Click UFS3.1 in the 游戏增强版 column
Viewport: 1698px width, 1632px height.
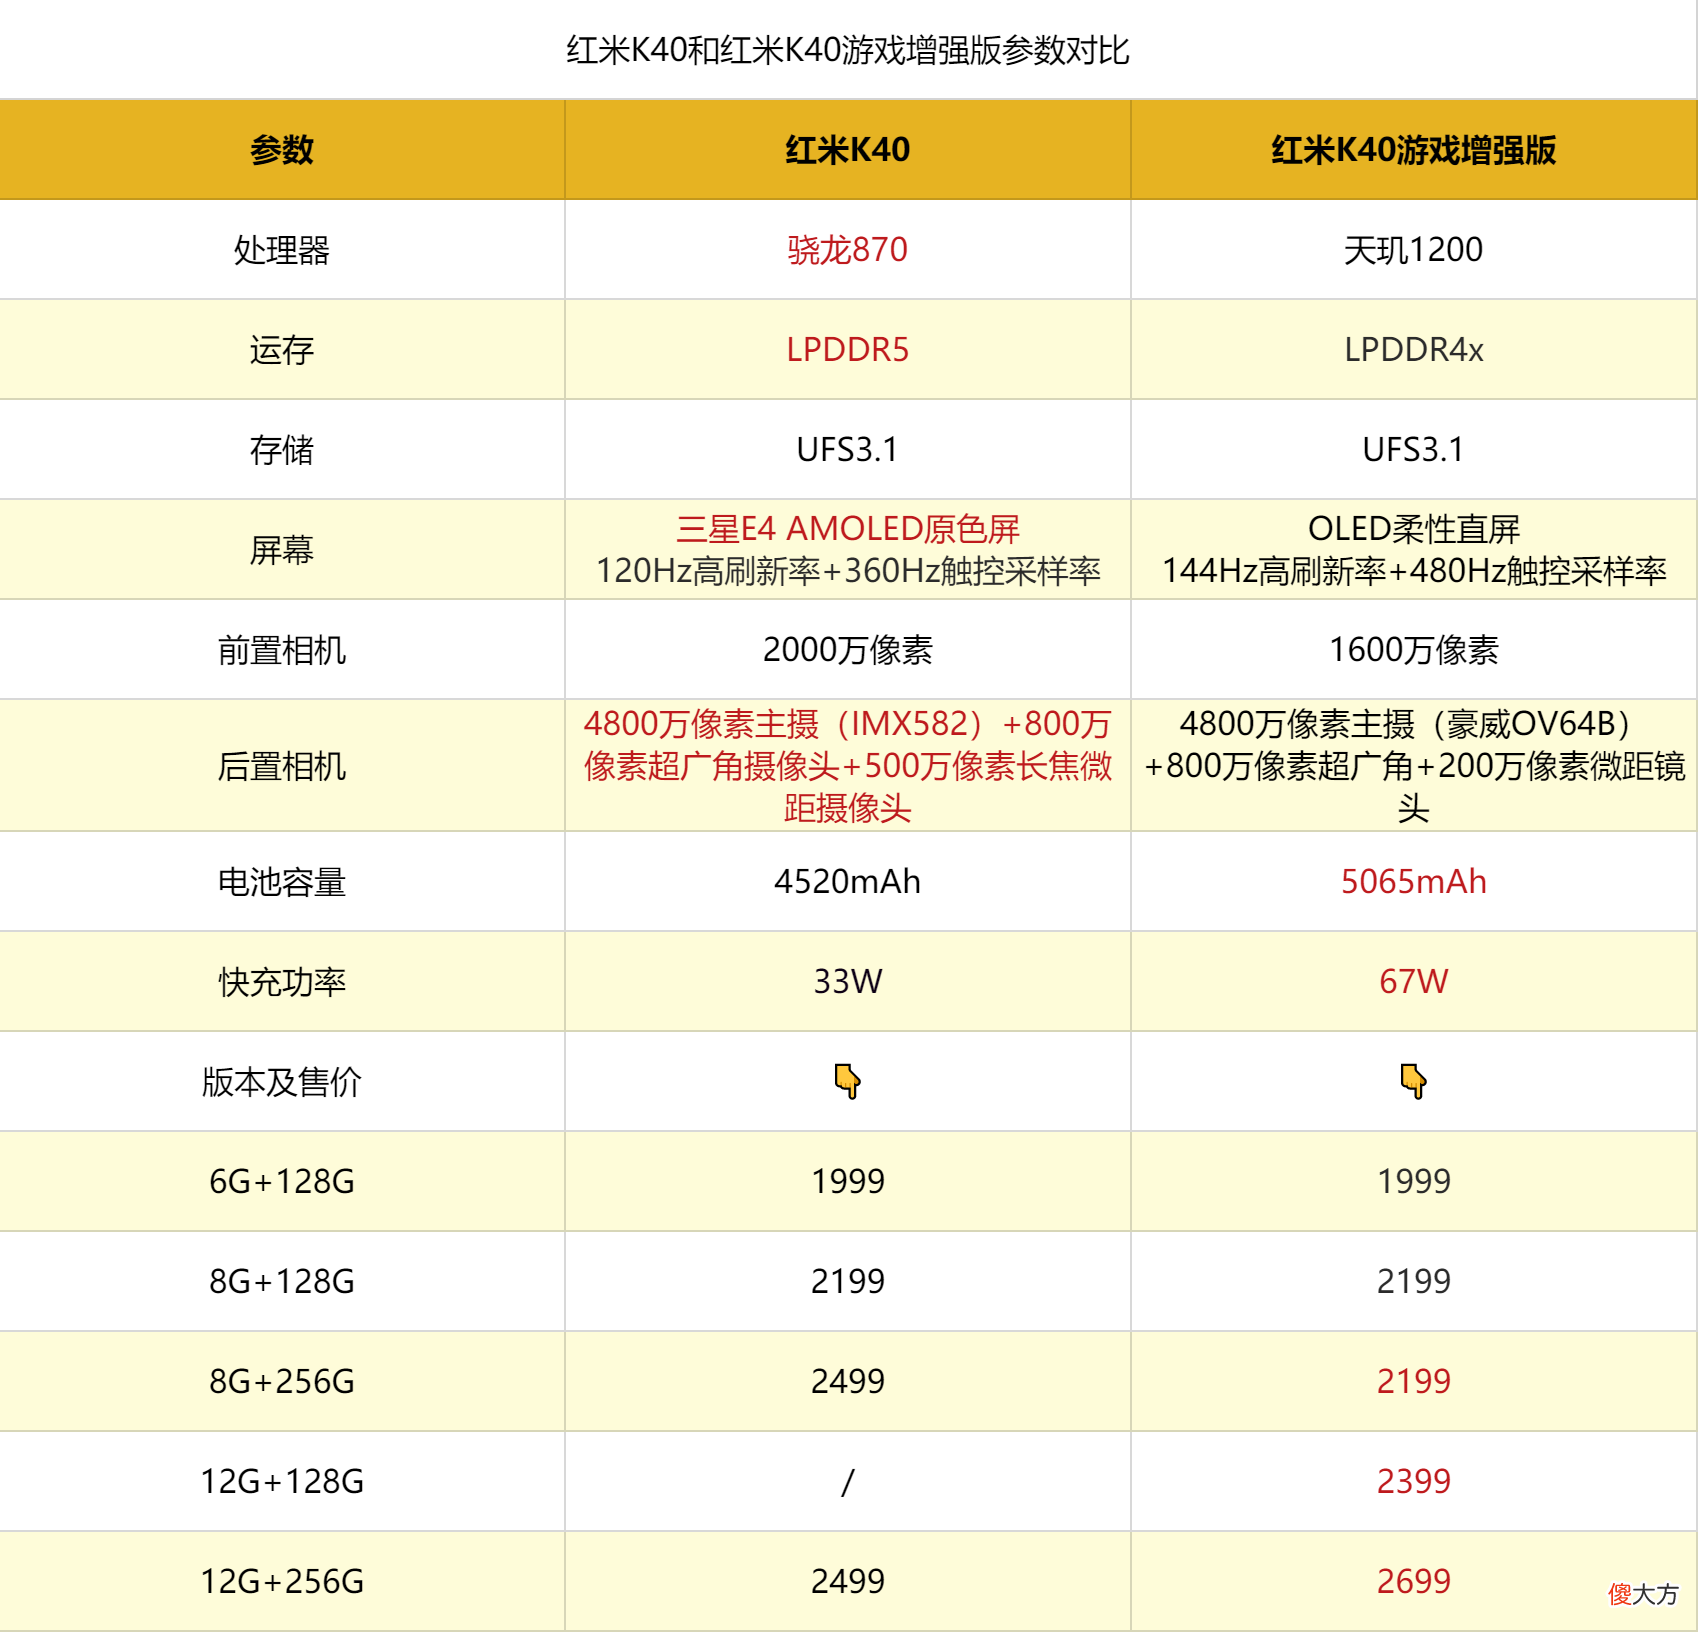coord(1413,450)
